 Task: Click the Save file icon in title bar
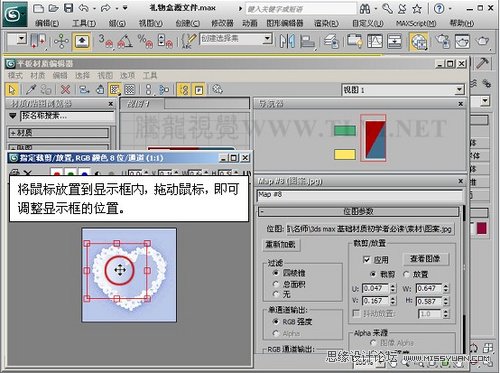[68, 8]
